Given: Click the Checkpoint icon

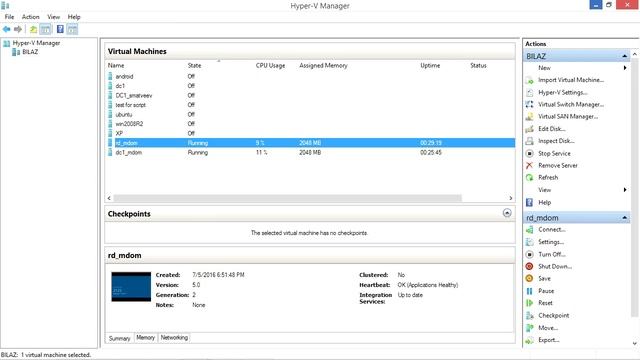Looking at the screenshot, I should pos(529,316).
